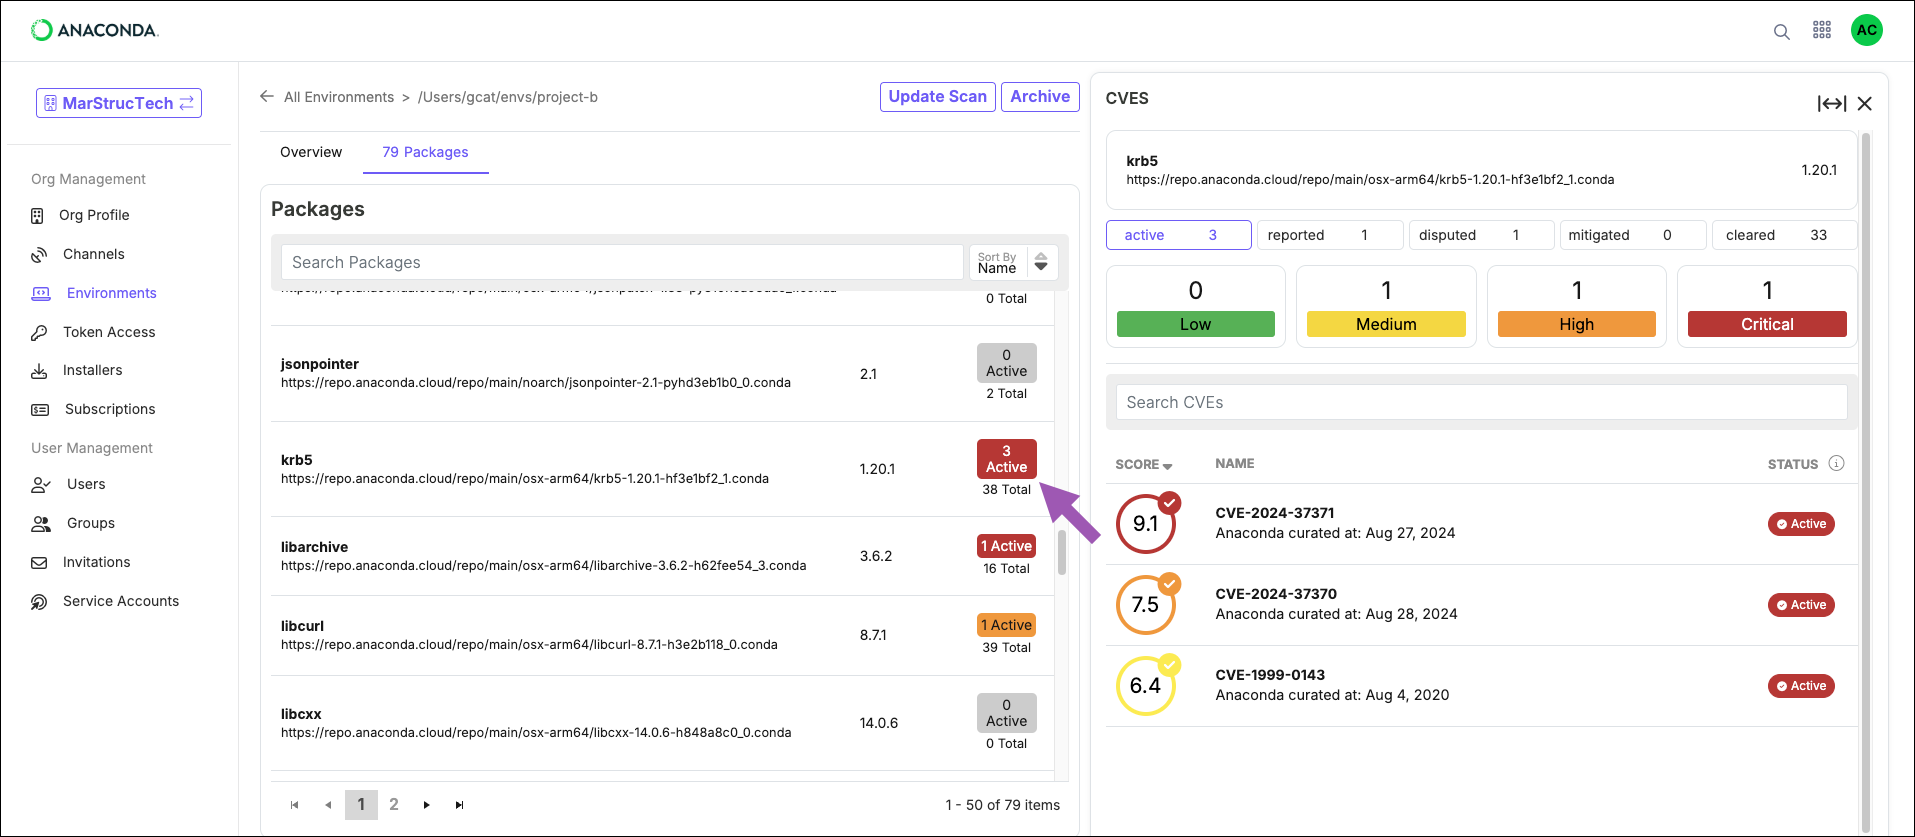The width and height of the screenshot is (1915, 837).
Task: Click the Invitations envelope icon
Action: (x=39, y=563)
